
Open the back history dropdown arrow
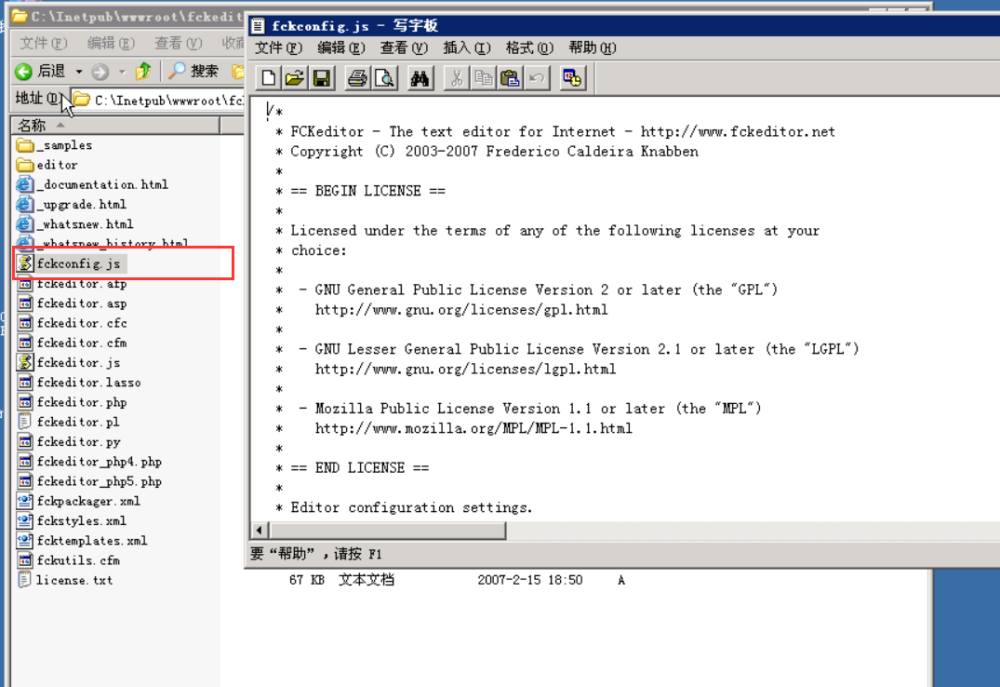pos(78,71)
